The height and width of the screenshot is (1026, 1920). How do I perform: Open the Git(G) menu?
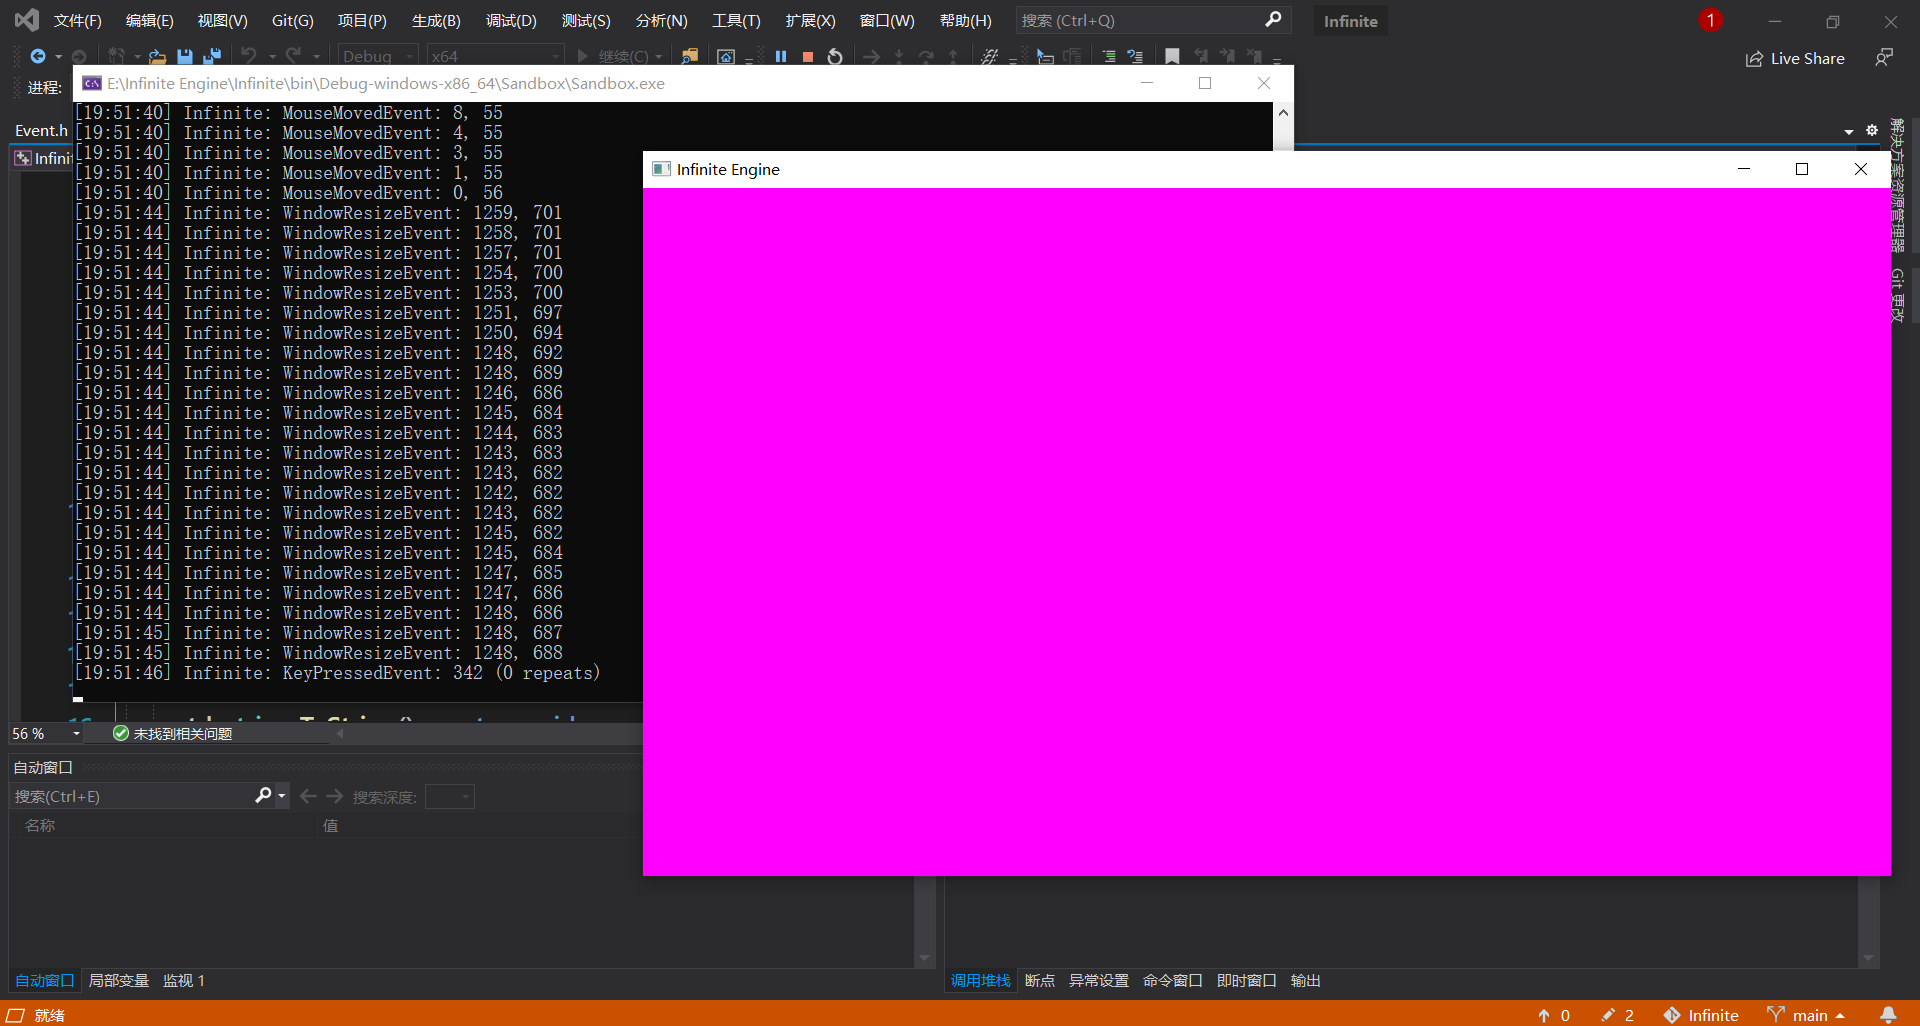(293, 21)
